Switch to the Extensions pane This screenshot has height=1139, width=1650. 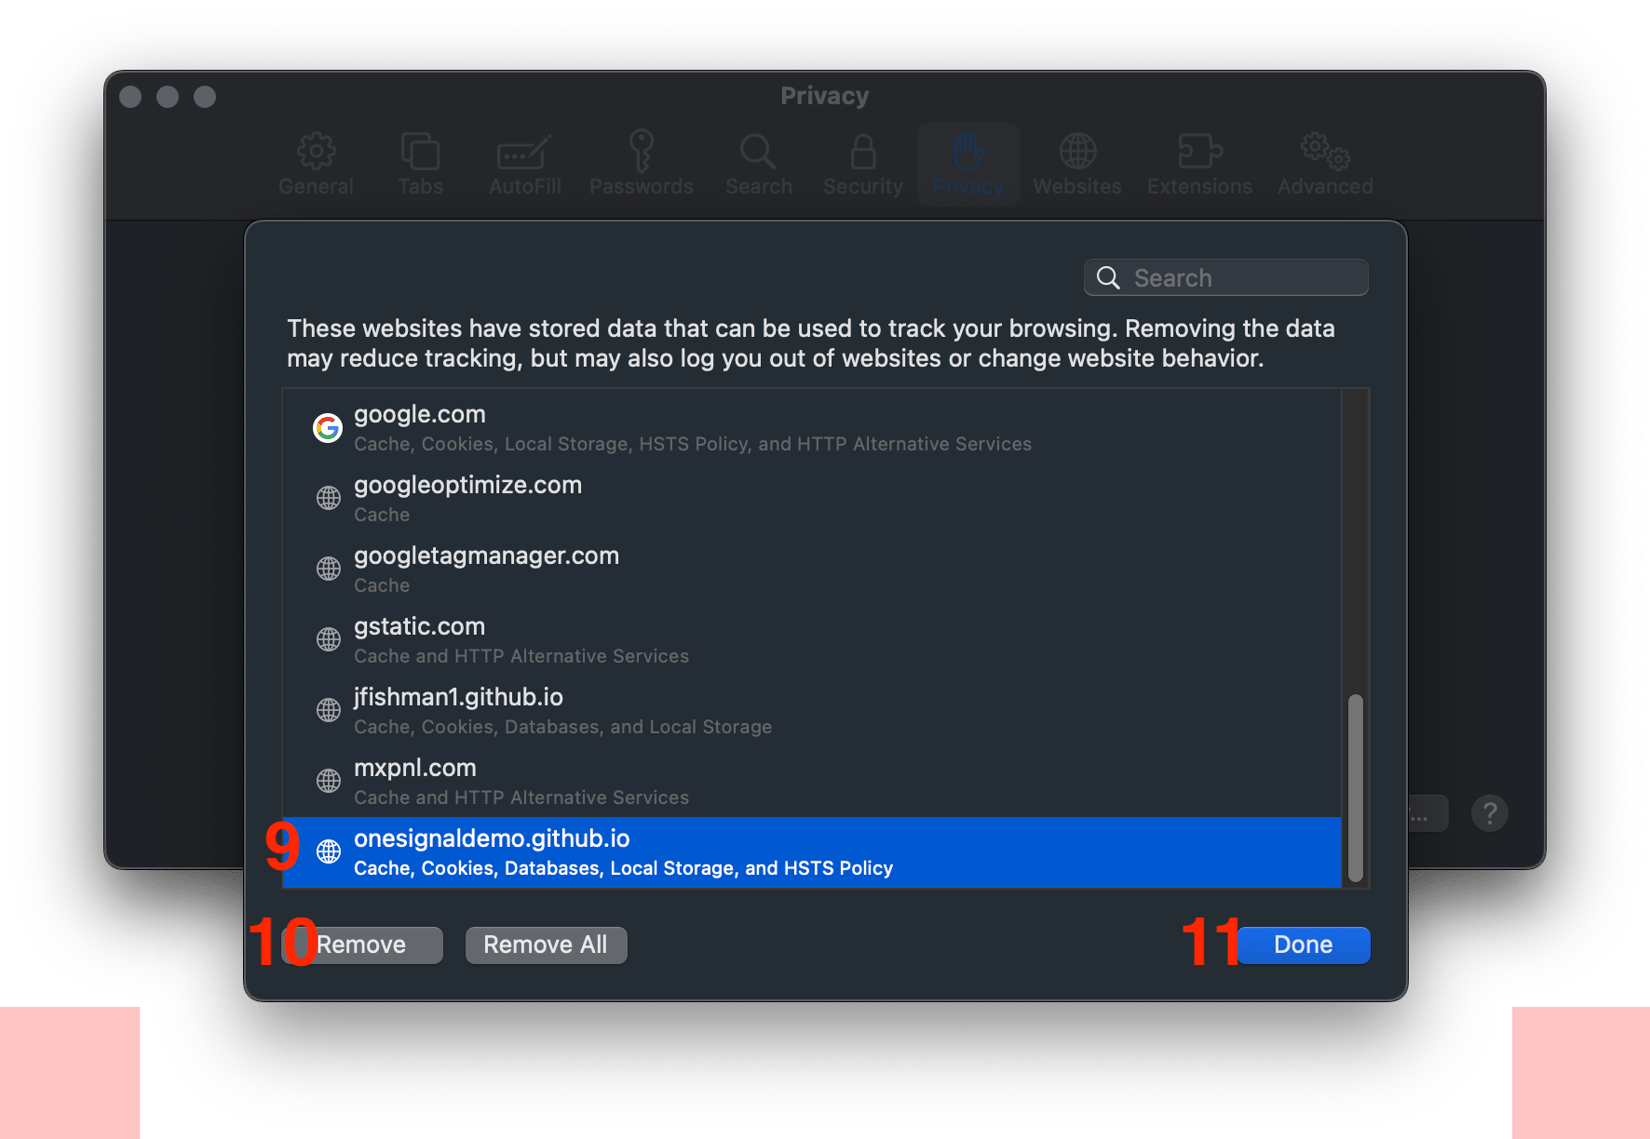point(1199,164)
